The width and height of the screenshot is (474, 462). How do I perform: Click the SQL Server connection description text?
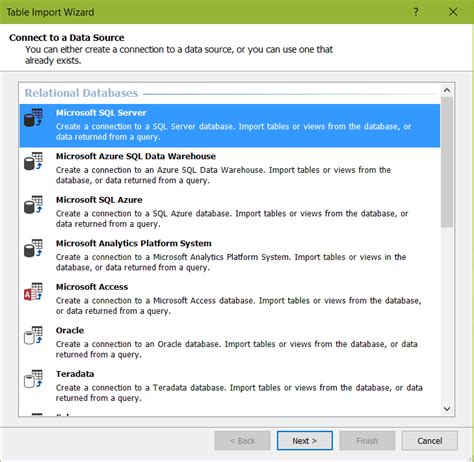pos(233,132)
